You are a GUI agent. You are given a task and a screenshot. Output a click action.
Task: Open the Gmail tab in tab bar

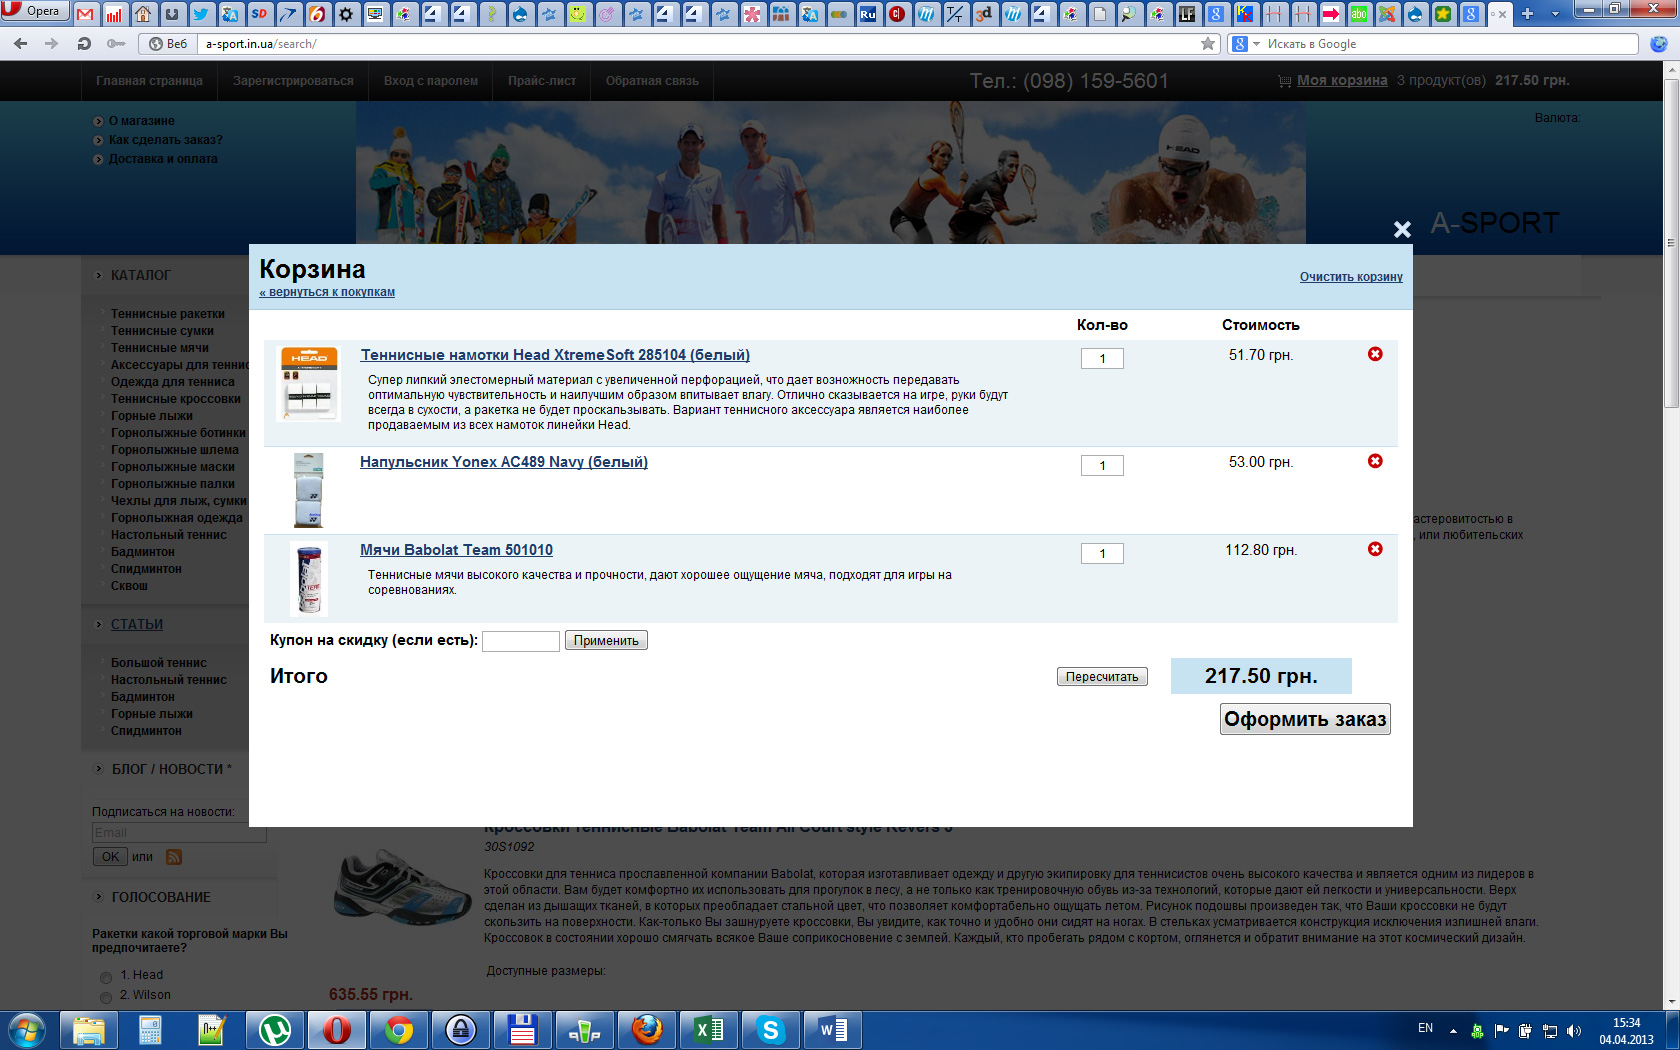tap(85, 14)
